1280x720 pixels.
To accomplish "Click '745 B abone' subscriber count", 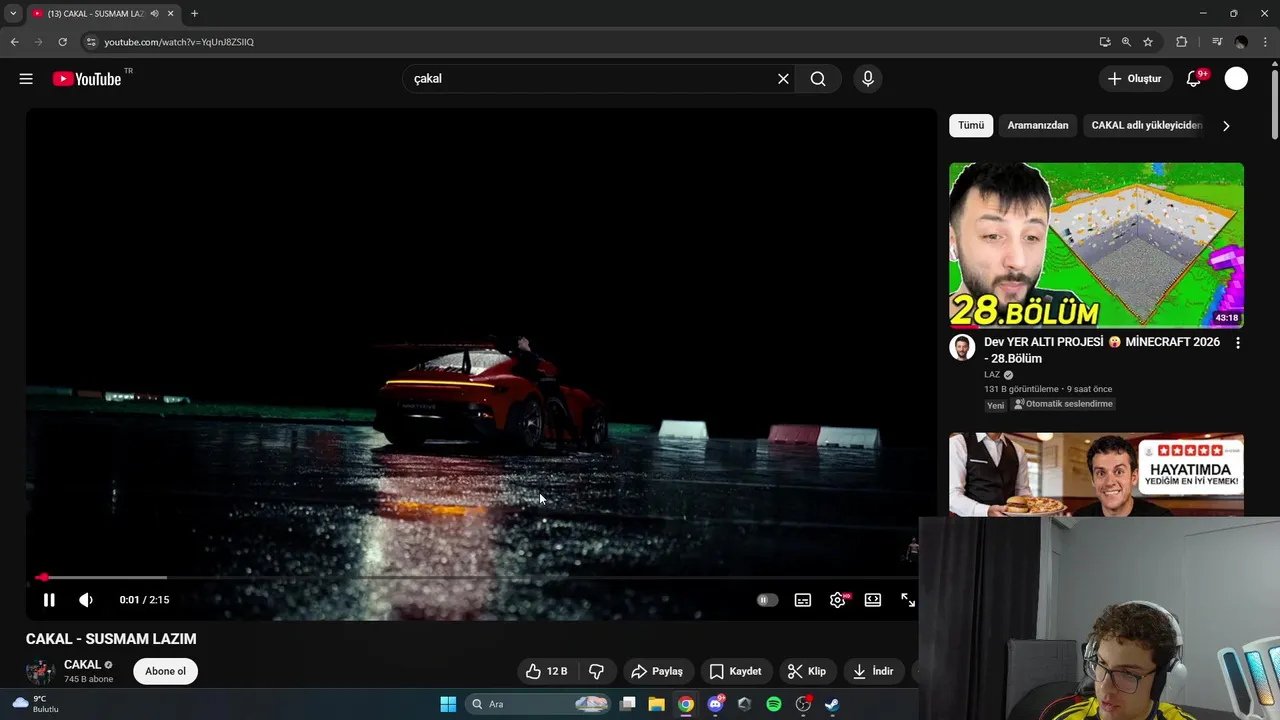I will coord(88,679).
